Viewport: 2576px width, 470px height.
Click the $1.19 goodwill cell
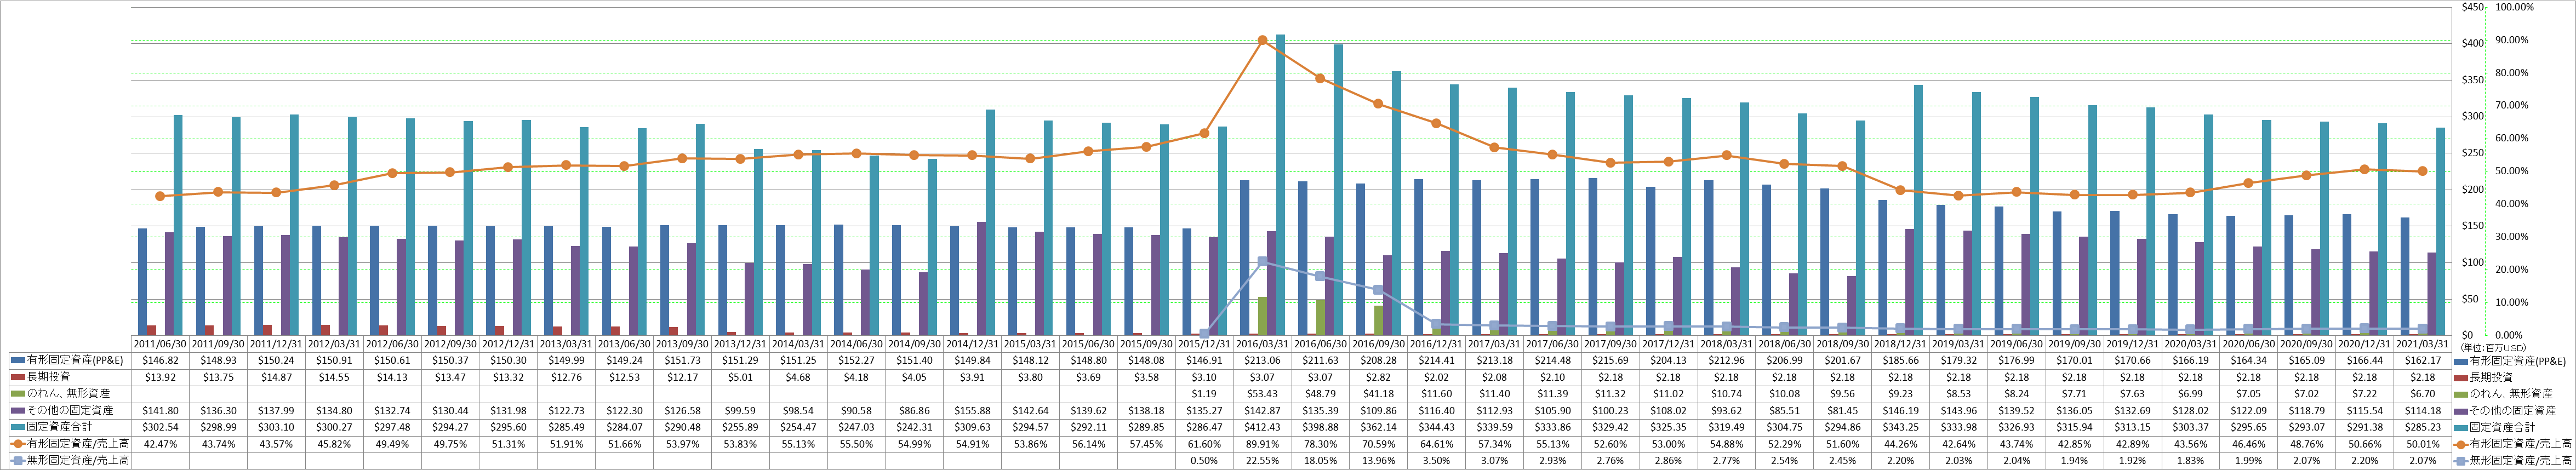click(1204, 394)
